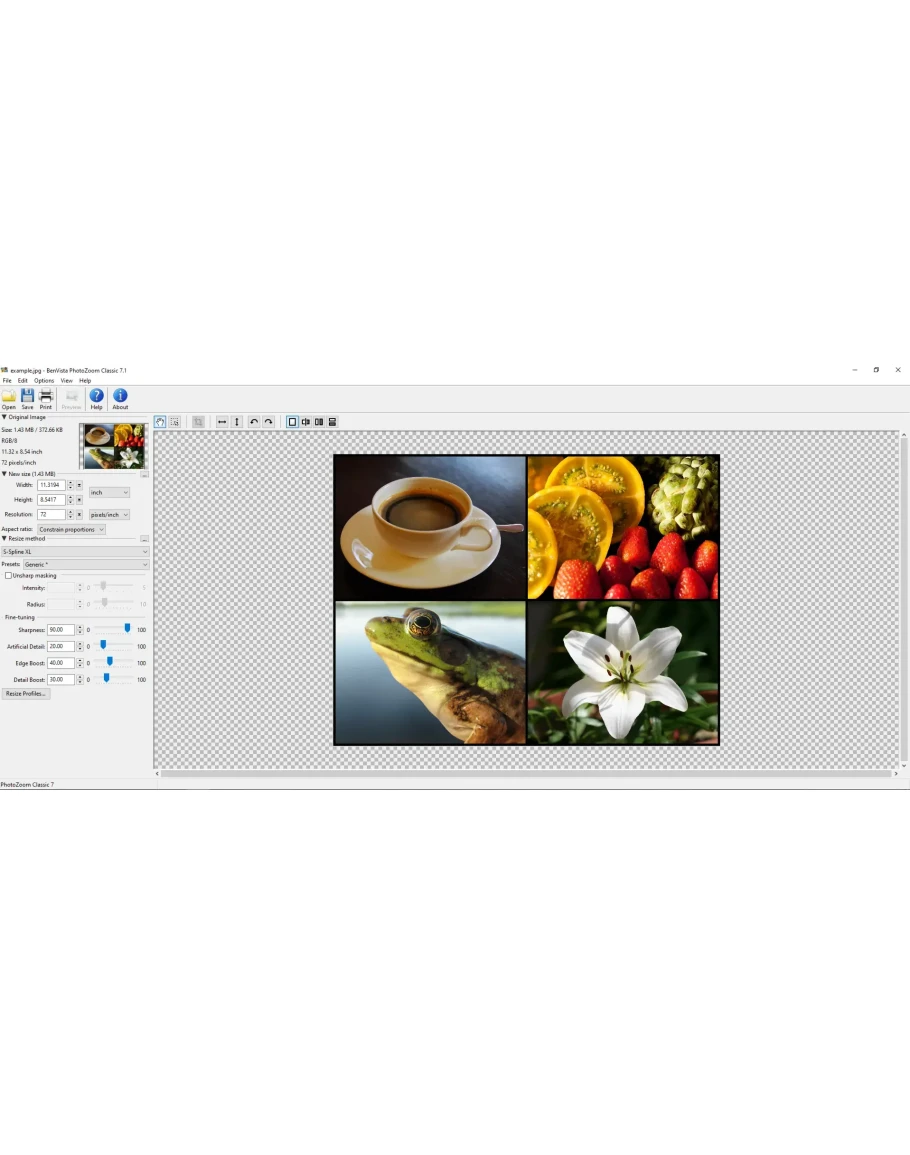Switch to vertical split preview

[x=306, y=422]
